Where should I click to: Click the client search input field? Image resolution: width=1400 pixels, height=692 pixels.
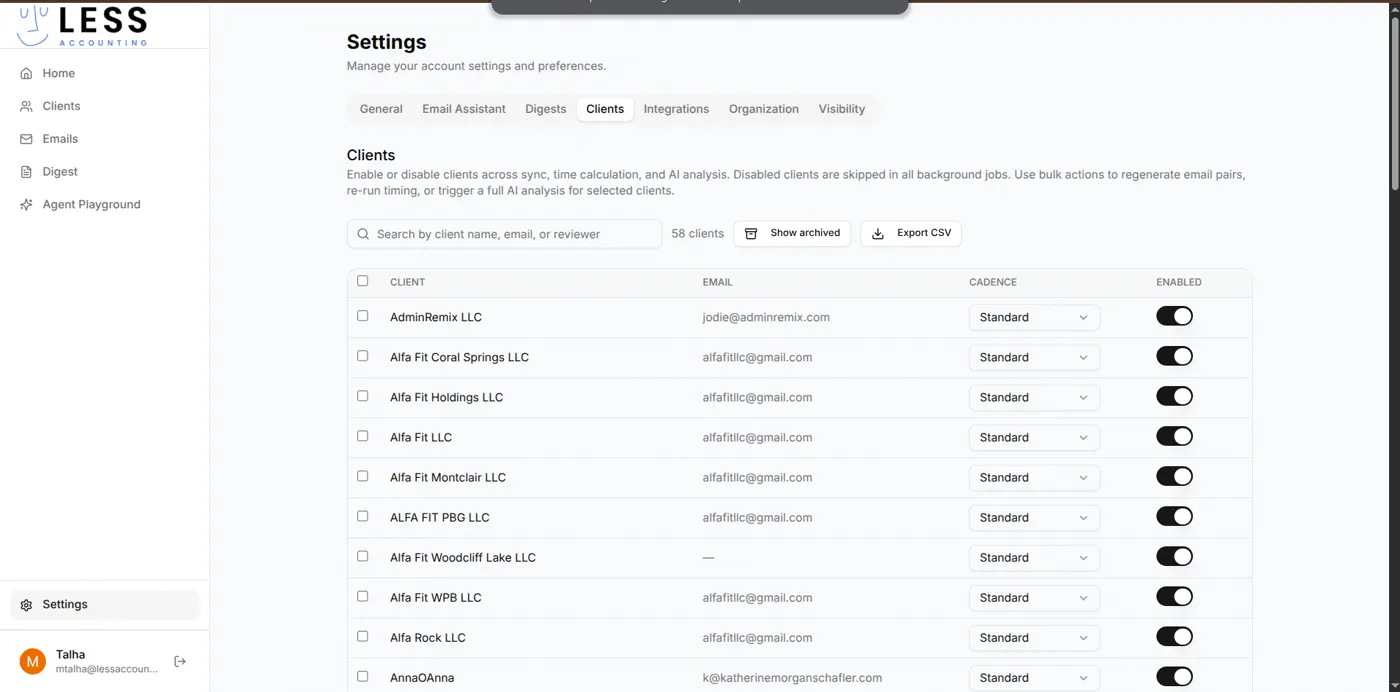[504, 234]
